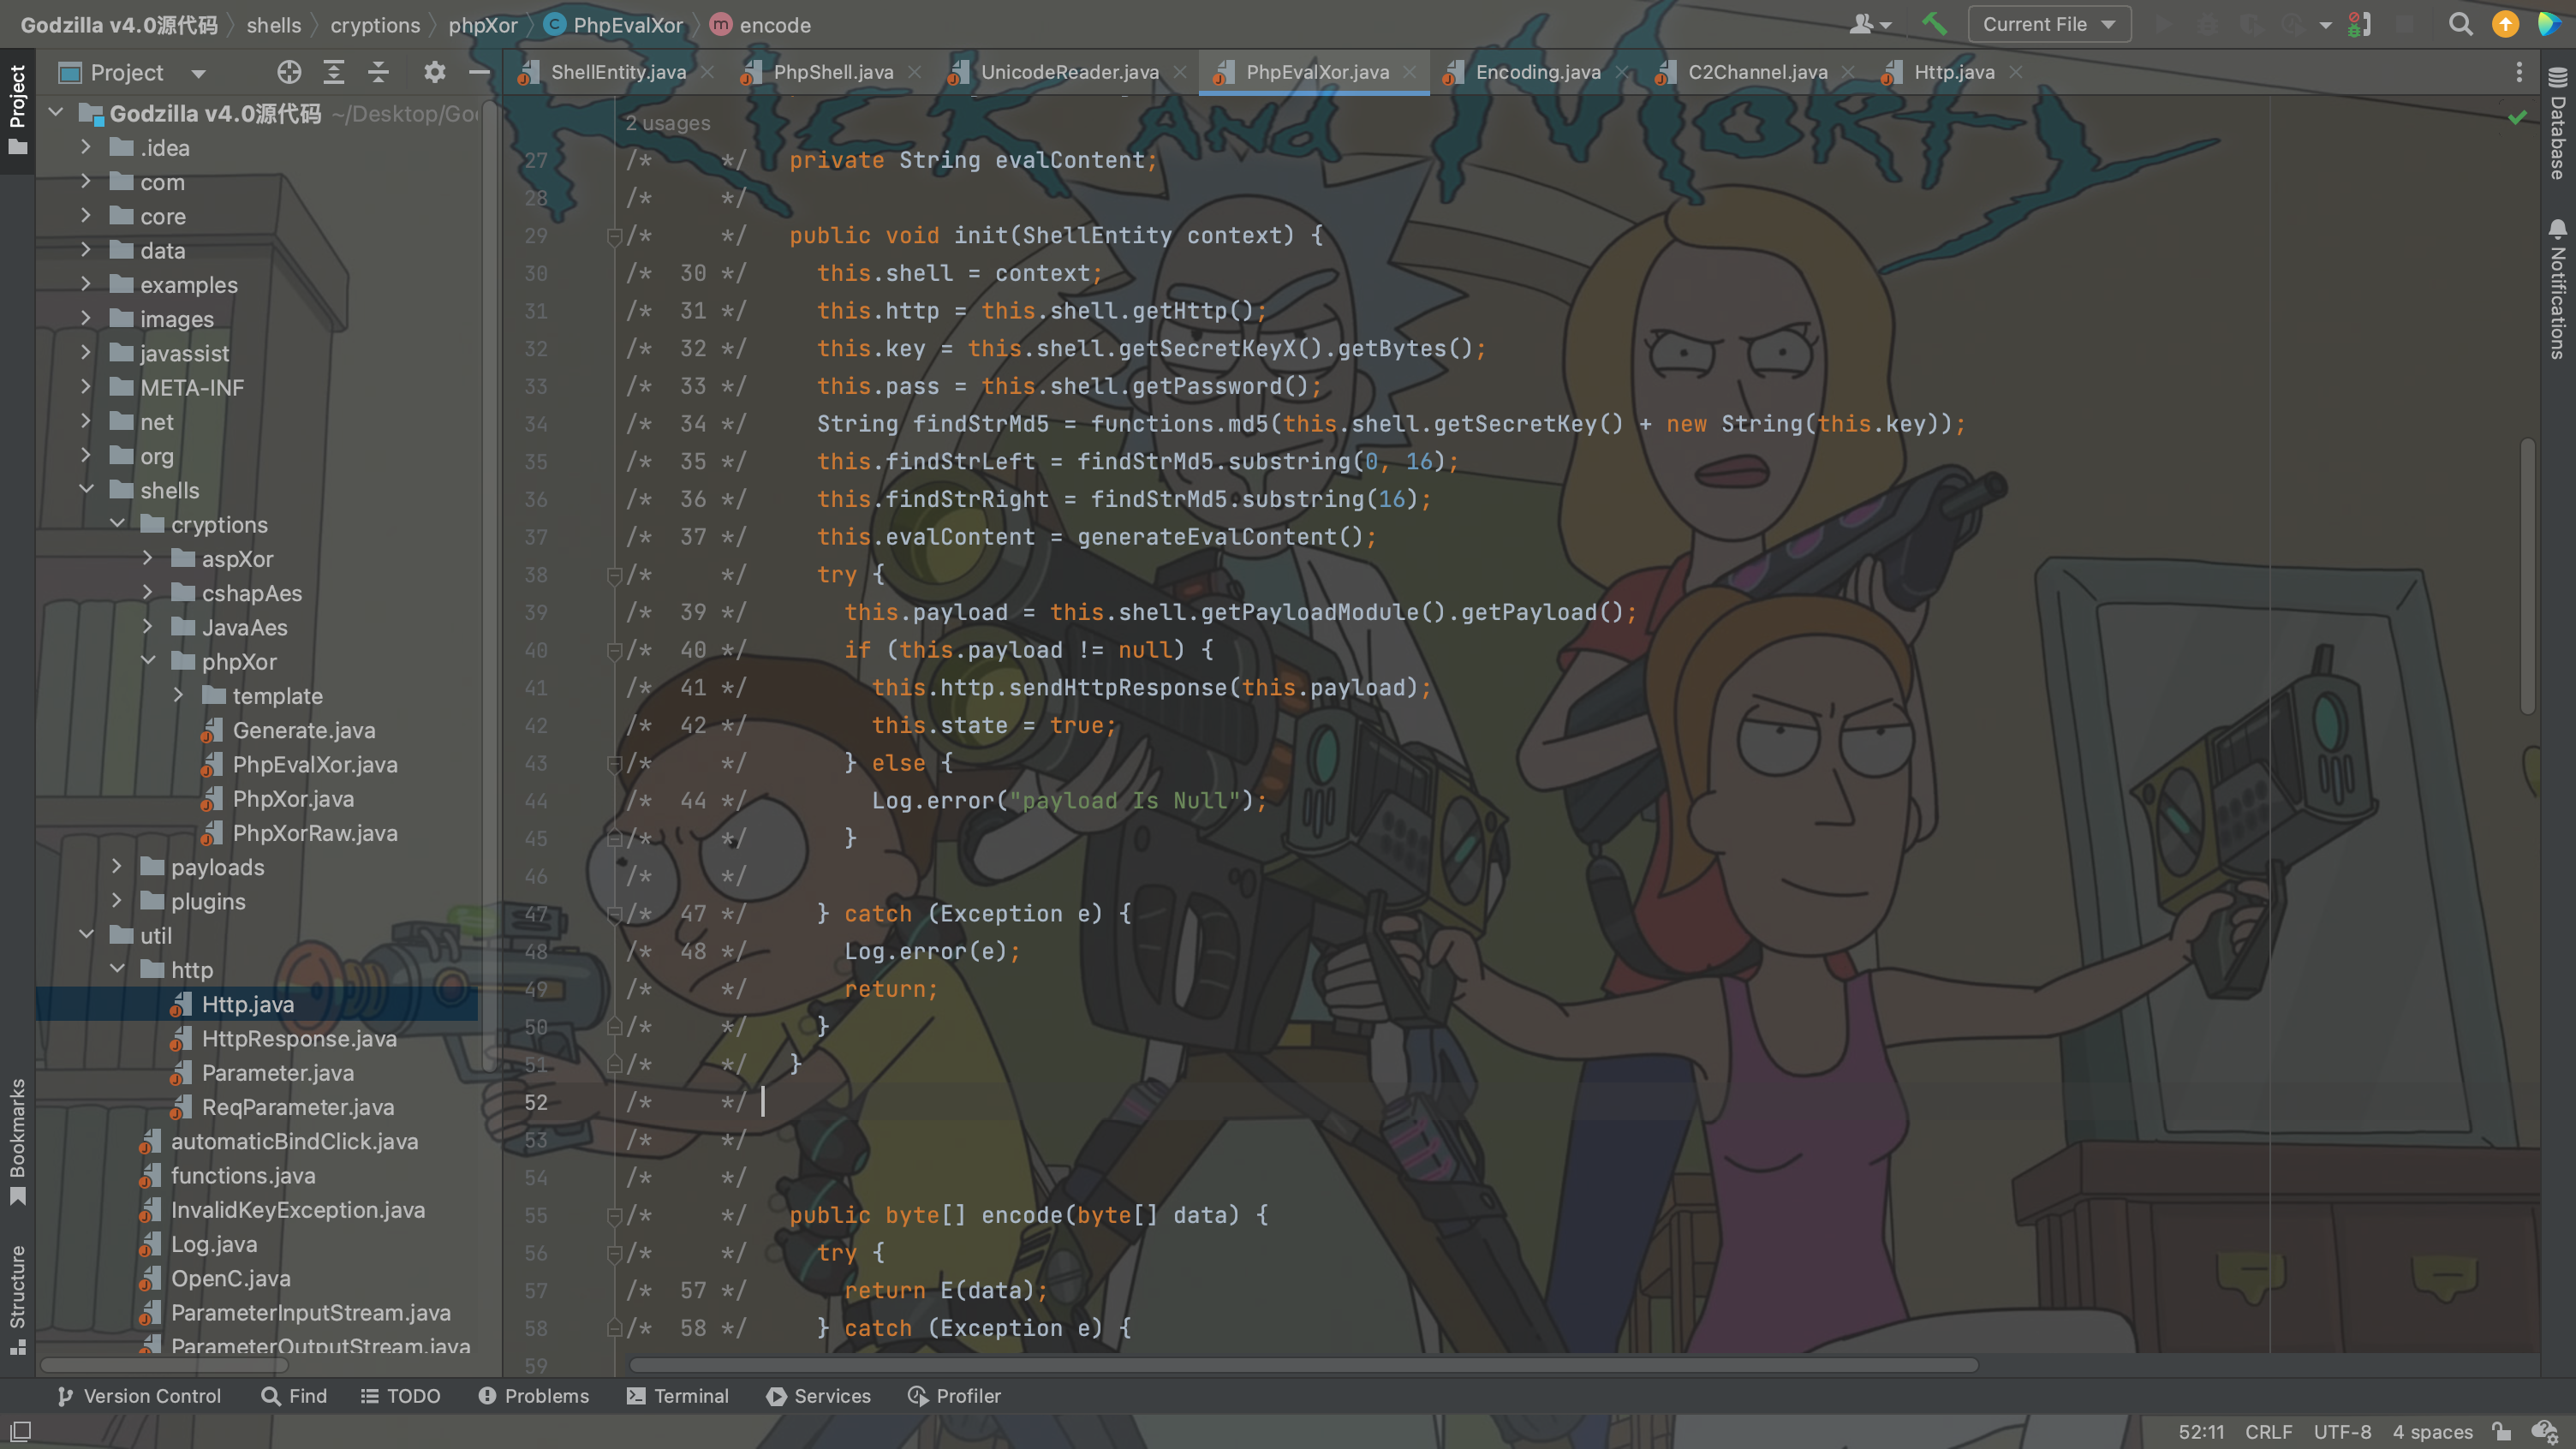The width and height of the screenshot is (2576, 1449).
Task: Click the green hammer Build Project icon
Action: (1934, 24)
